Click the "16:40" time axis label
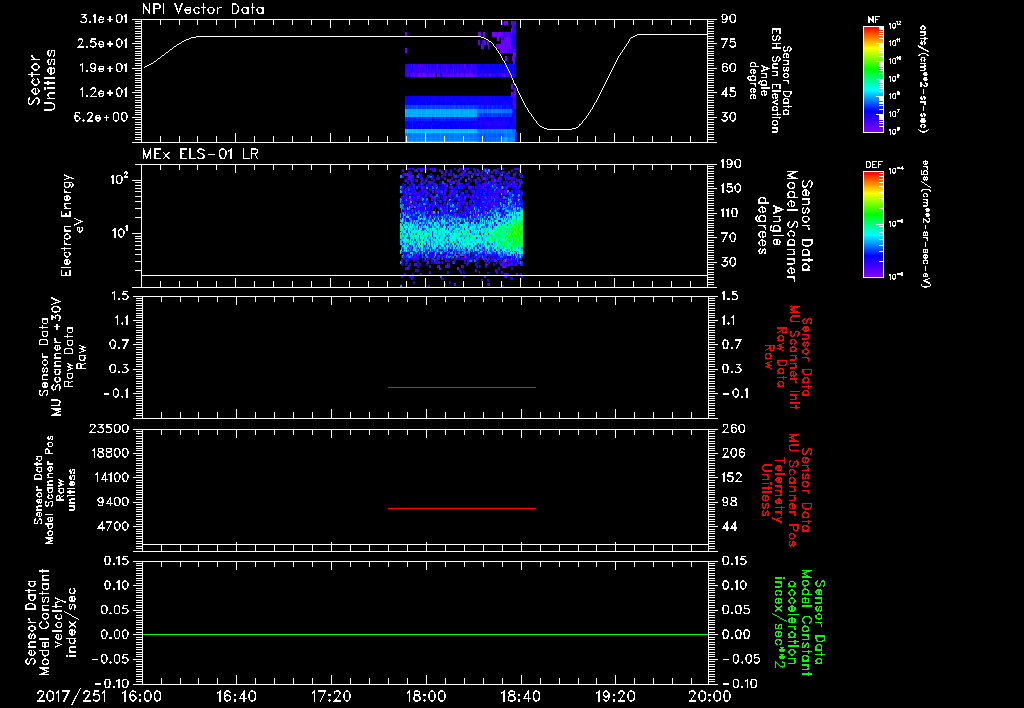1024x708 pixels. 236,696
